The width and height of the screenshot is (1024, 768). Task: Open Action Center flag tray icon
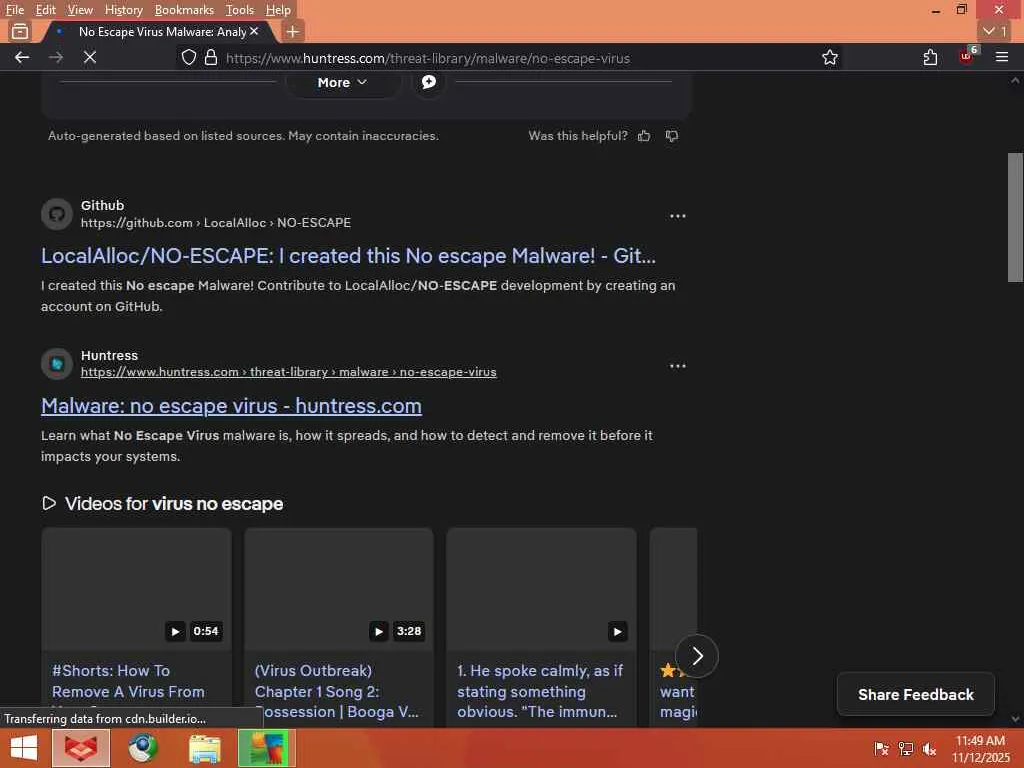(x=881, y=748)
